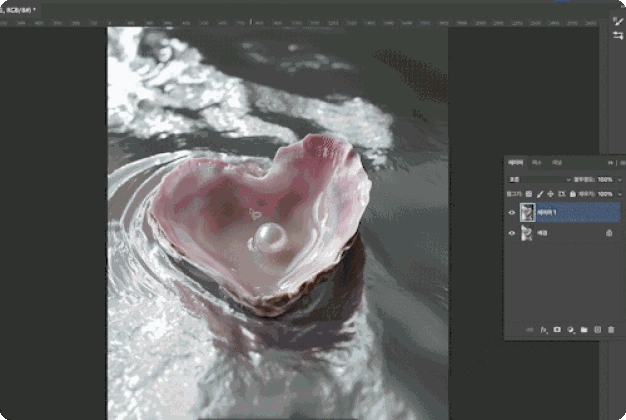Viewport: 626px width, 420px height.
Task: Click the link layers chain icon
Action: tap(529, 330)
